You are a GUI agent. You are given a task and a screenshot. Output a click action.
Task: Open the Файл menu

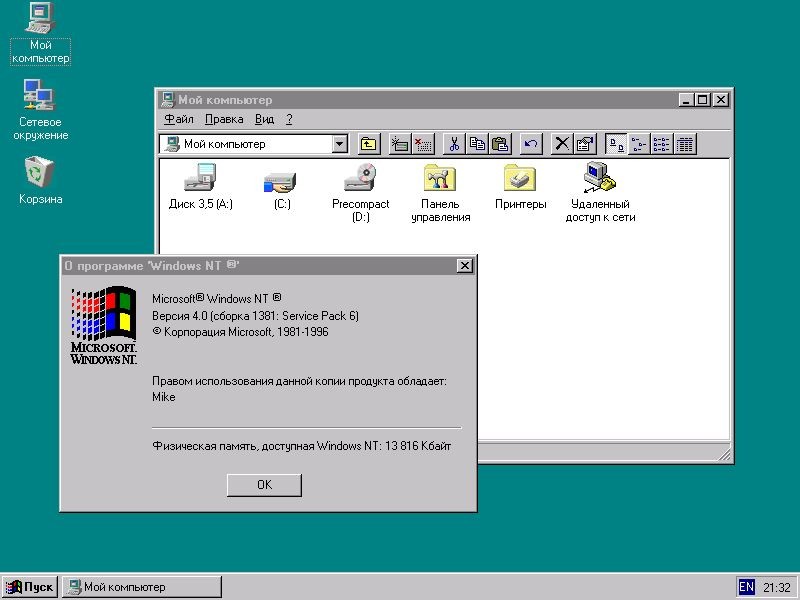pos(179,119)
